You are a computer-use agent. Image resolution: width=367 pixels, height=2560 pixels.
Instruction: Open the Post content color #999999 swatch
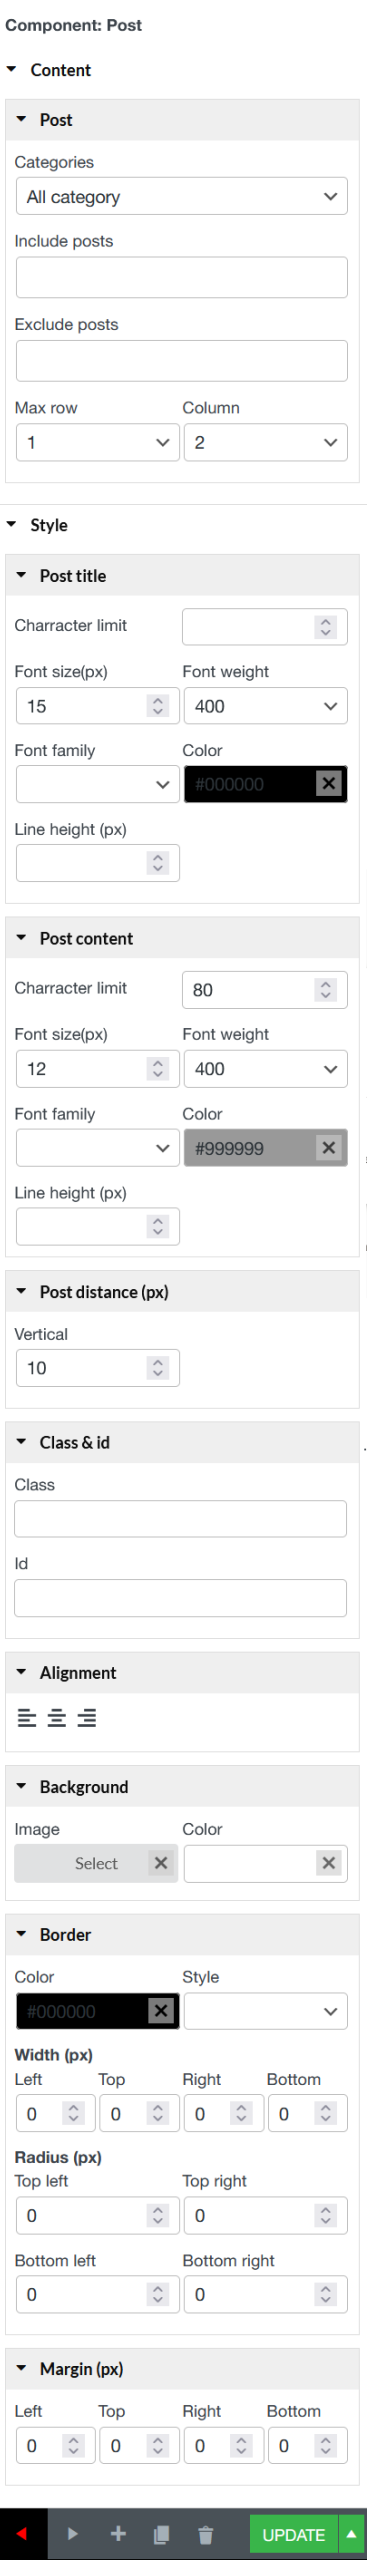pos(251,1148)
